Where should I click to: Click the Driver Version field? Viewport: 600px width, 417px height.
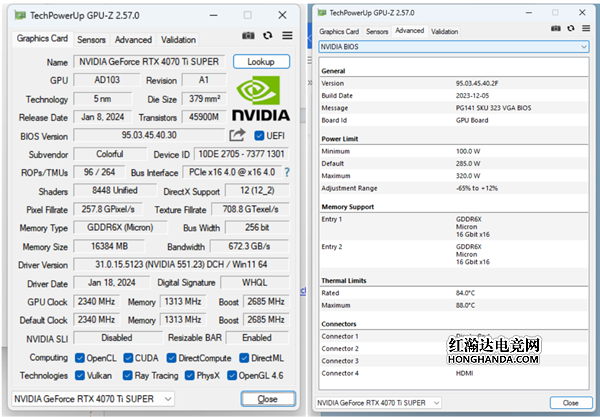181,264
